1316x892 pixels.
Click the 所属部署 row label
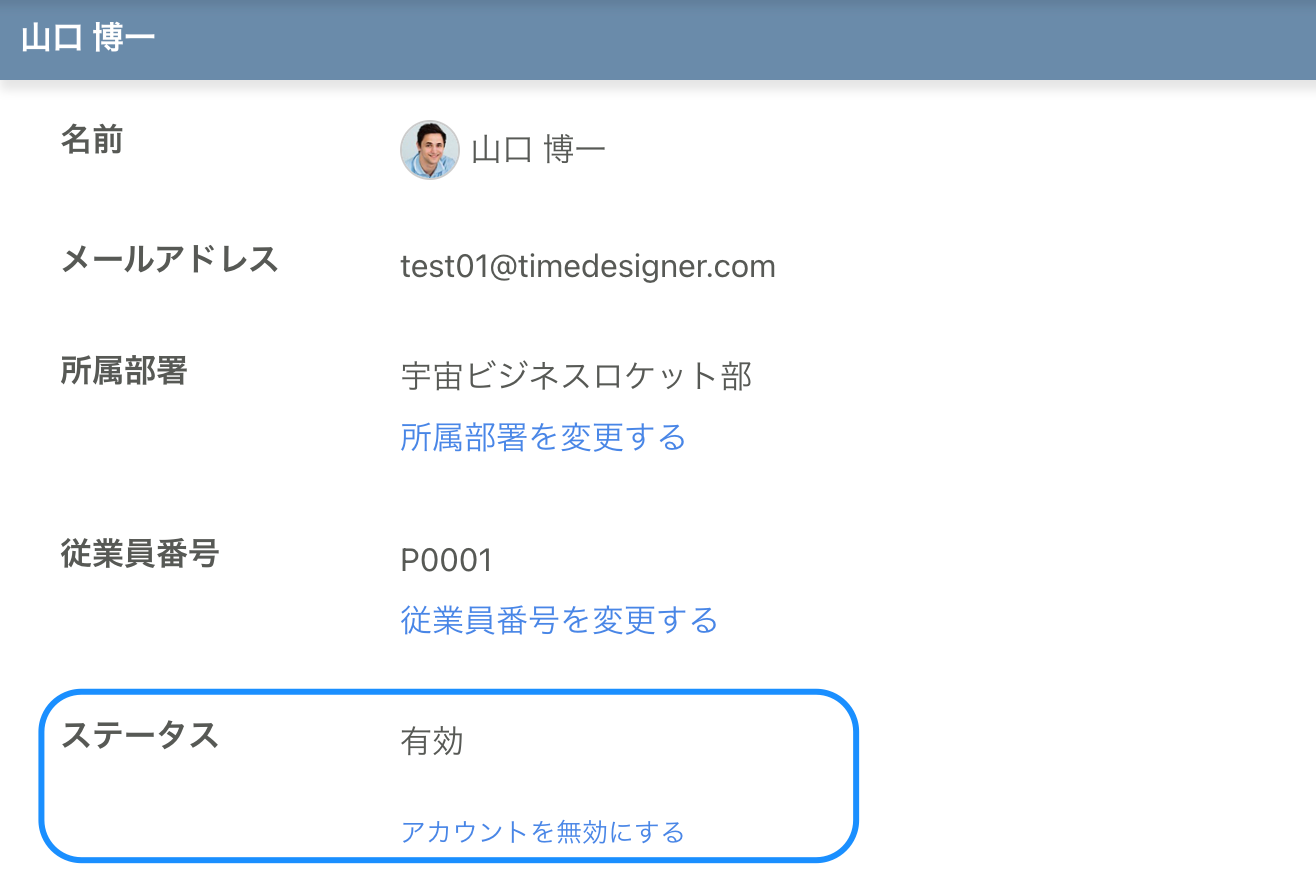coord(123,370)
